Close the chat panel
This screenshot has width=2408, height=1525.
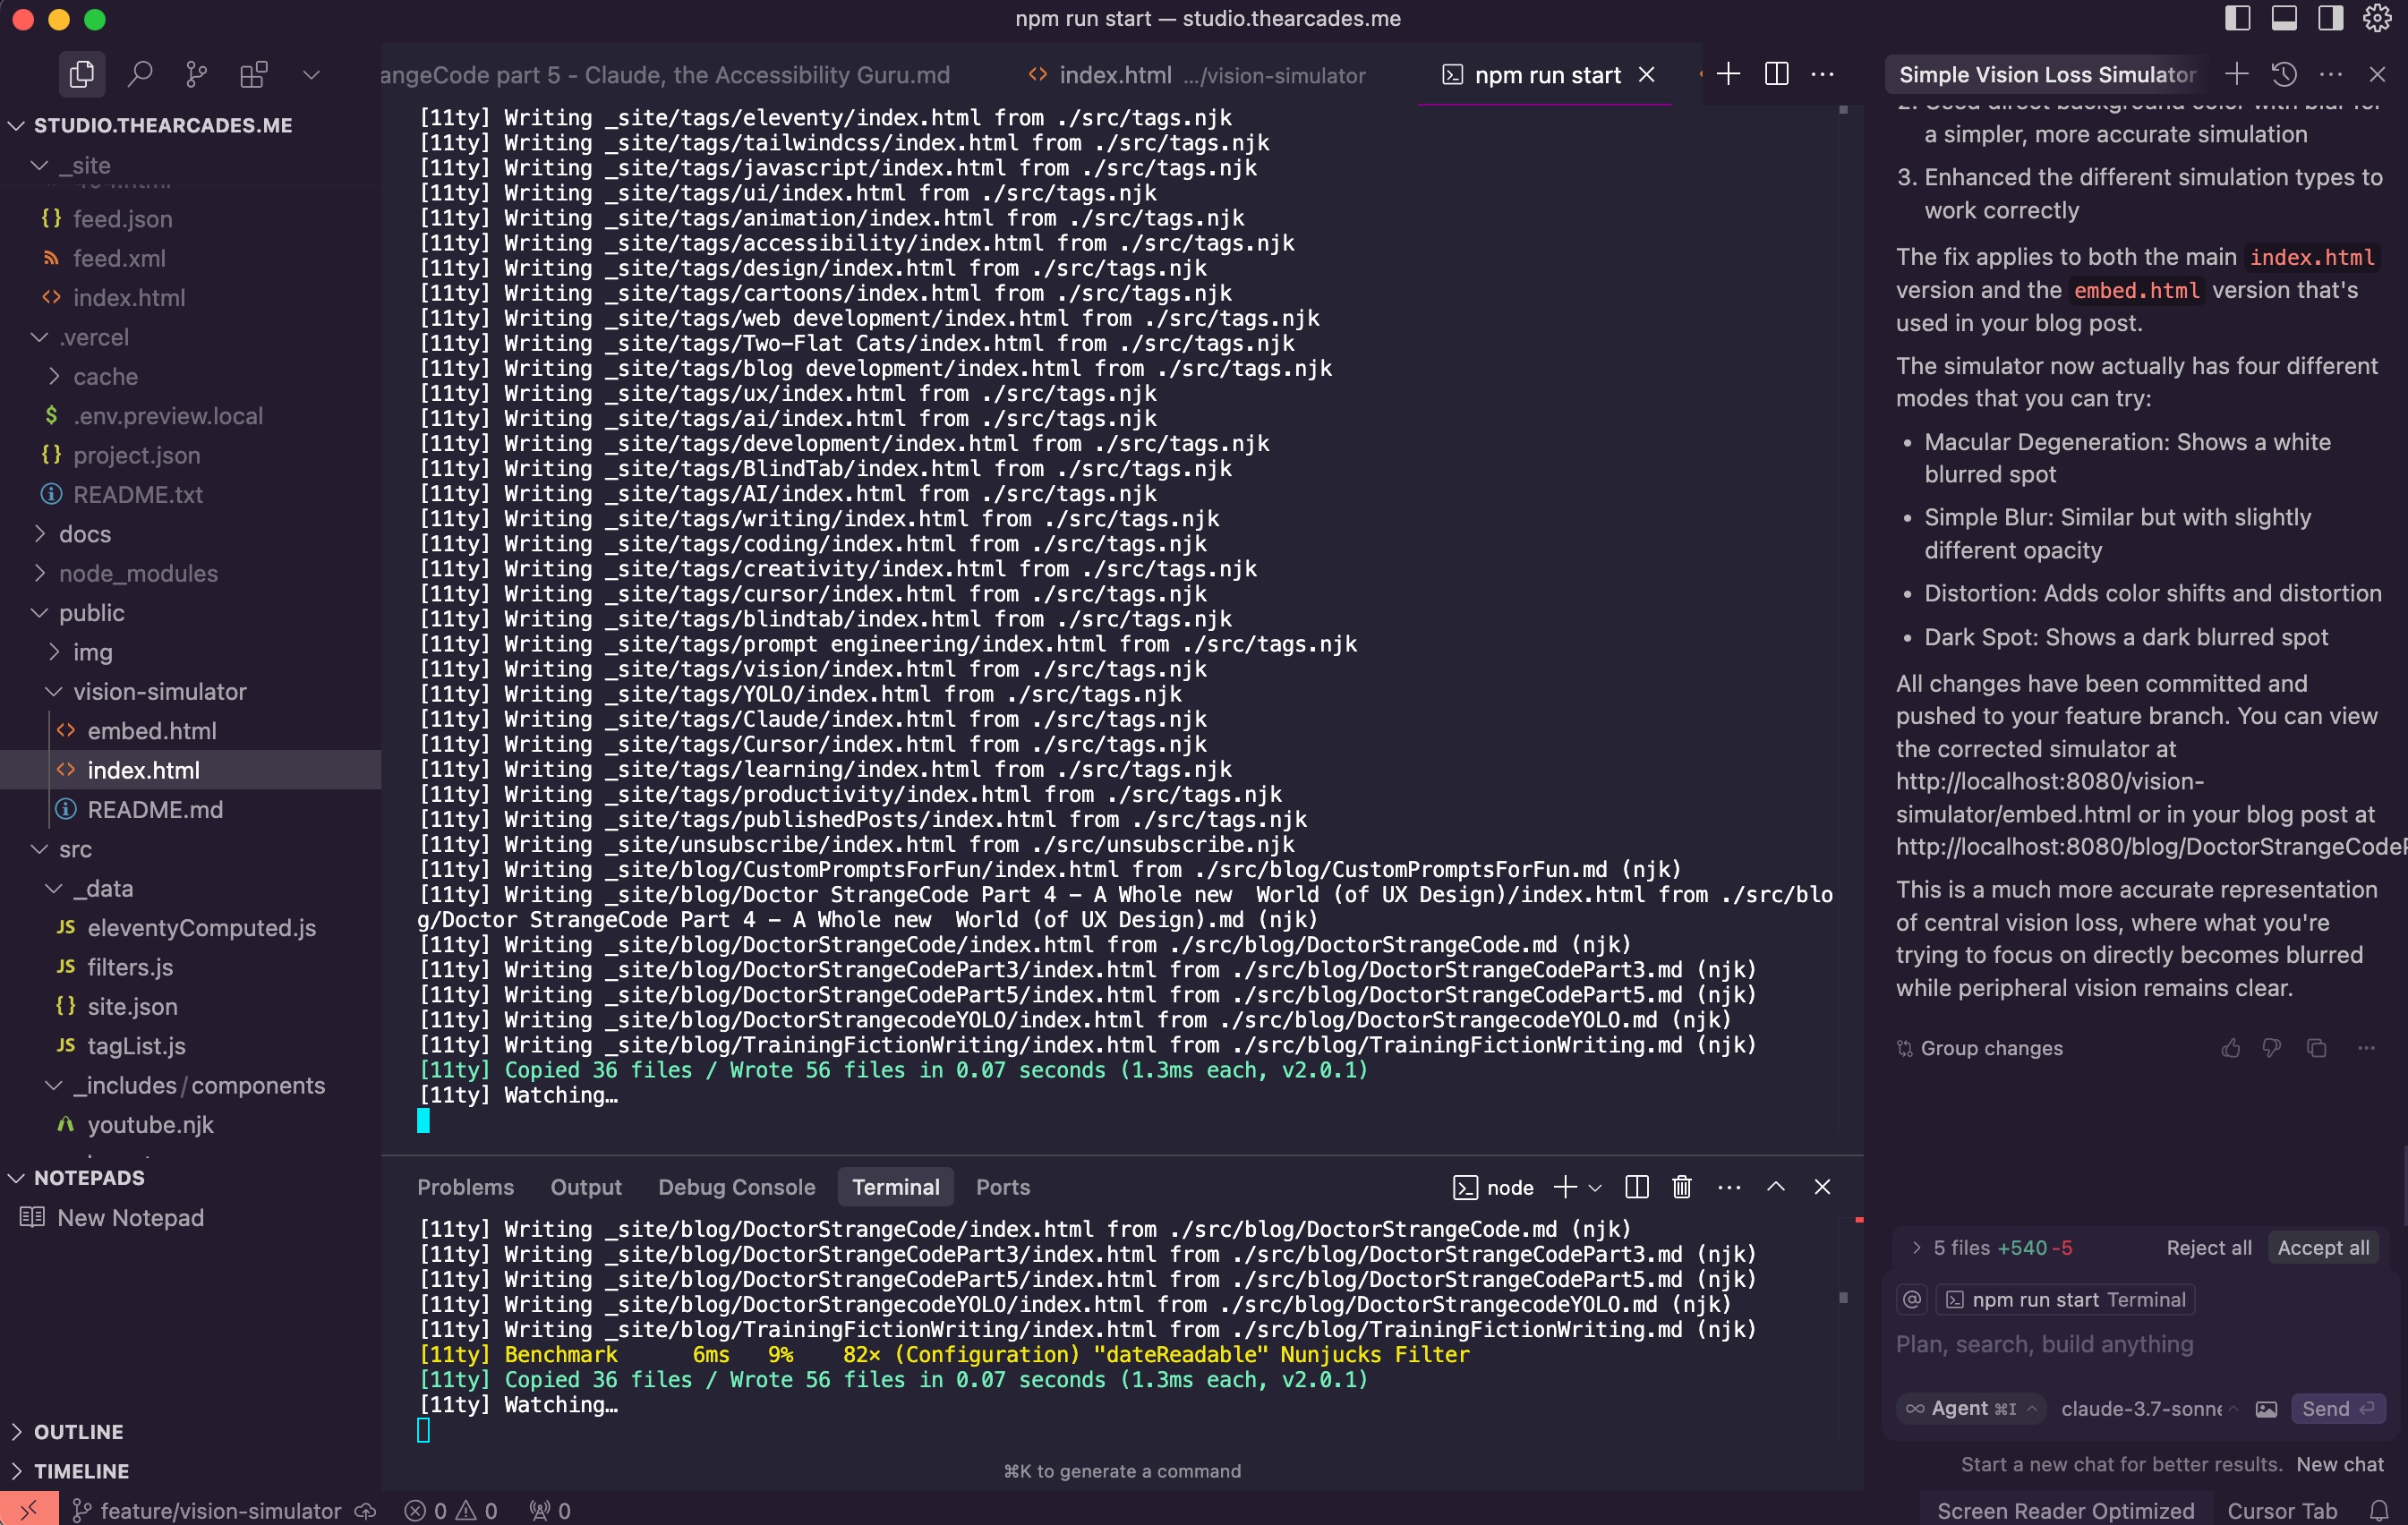[x=2377, y=74]
